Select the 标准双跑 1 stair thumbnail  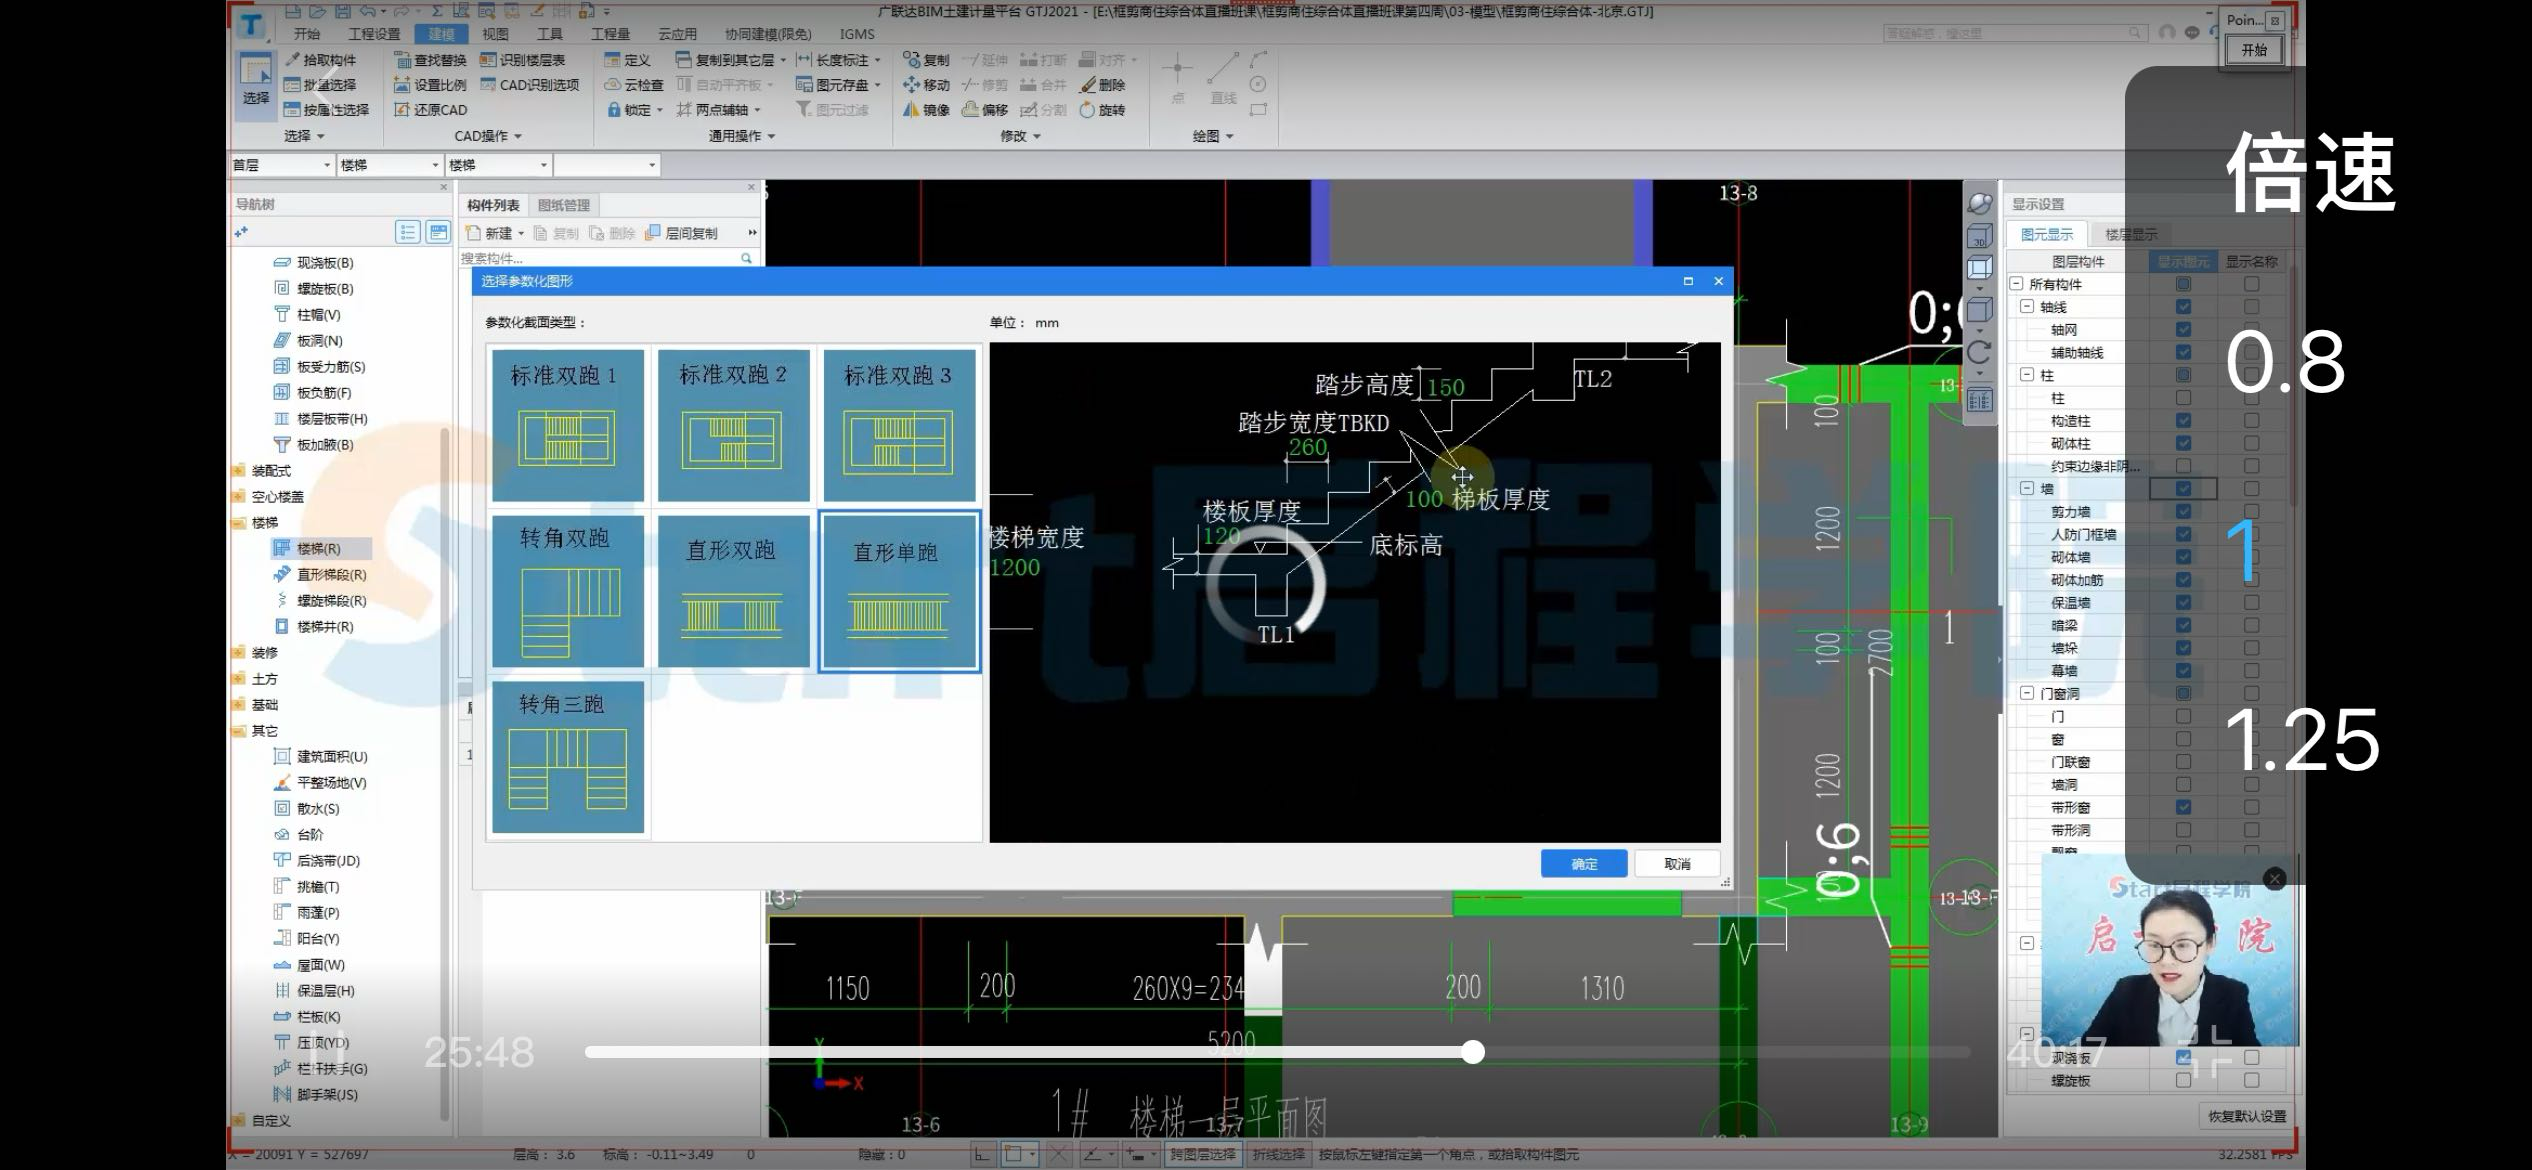click(566, 424)
